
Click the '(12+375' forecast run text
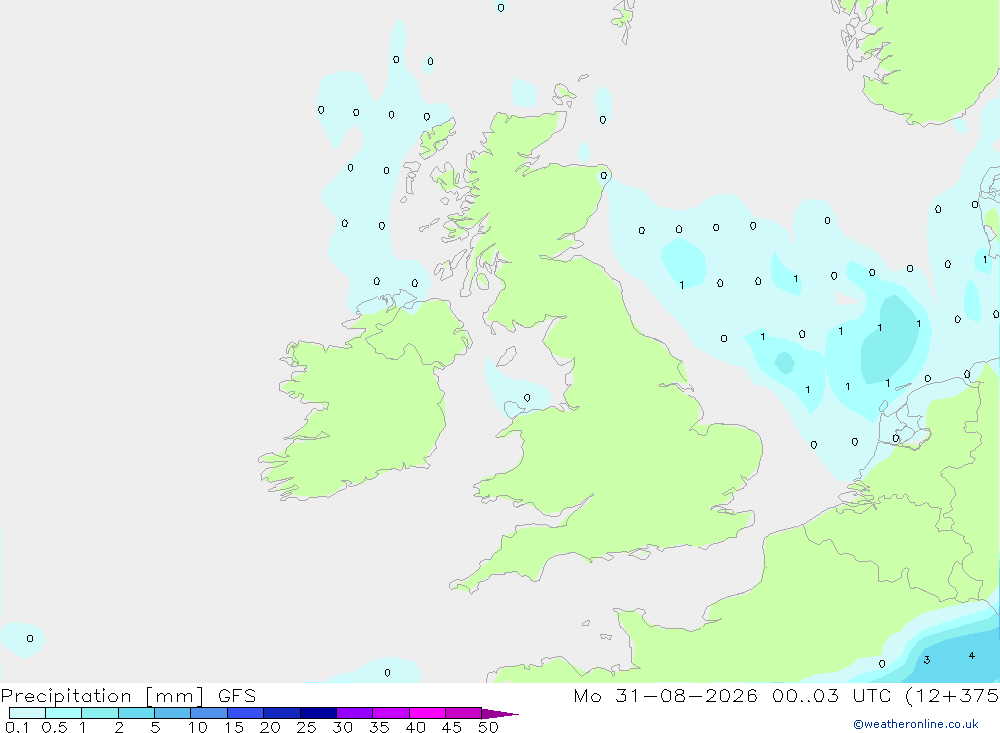pos(952,695)
